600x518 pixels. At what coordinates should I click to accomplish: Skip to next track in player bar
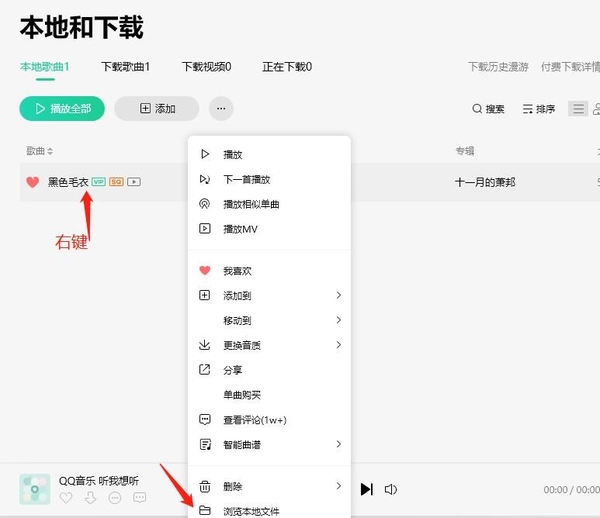367,489
